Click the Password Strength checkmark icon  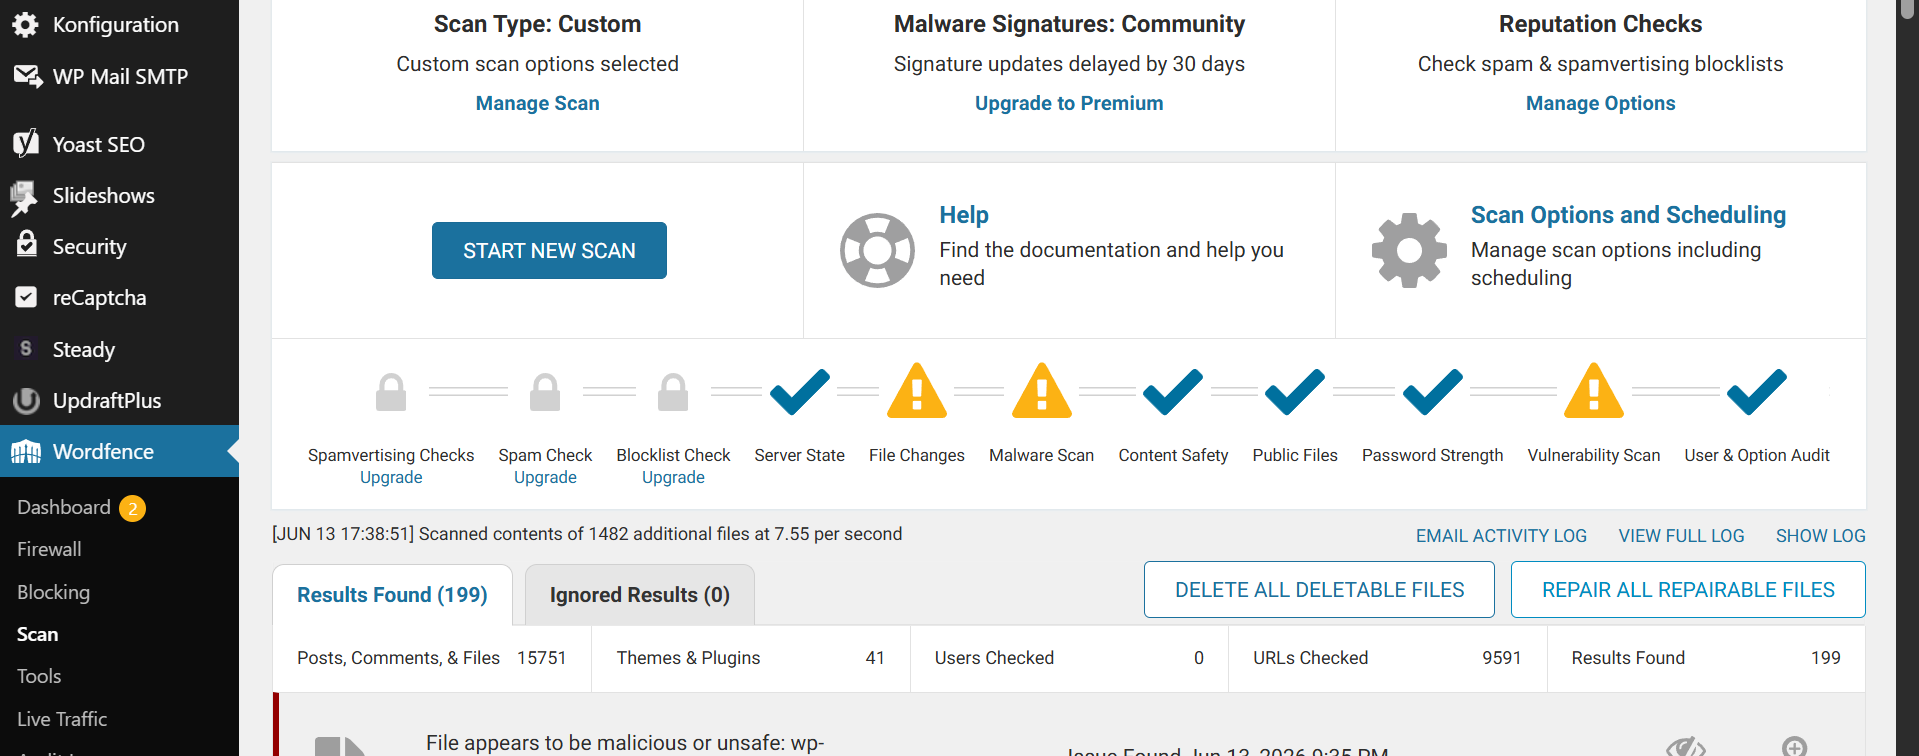tap(1433, 392)
